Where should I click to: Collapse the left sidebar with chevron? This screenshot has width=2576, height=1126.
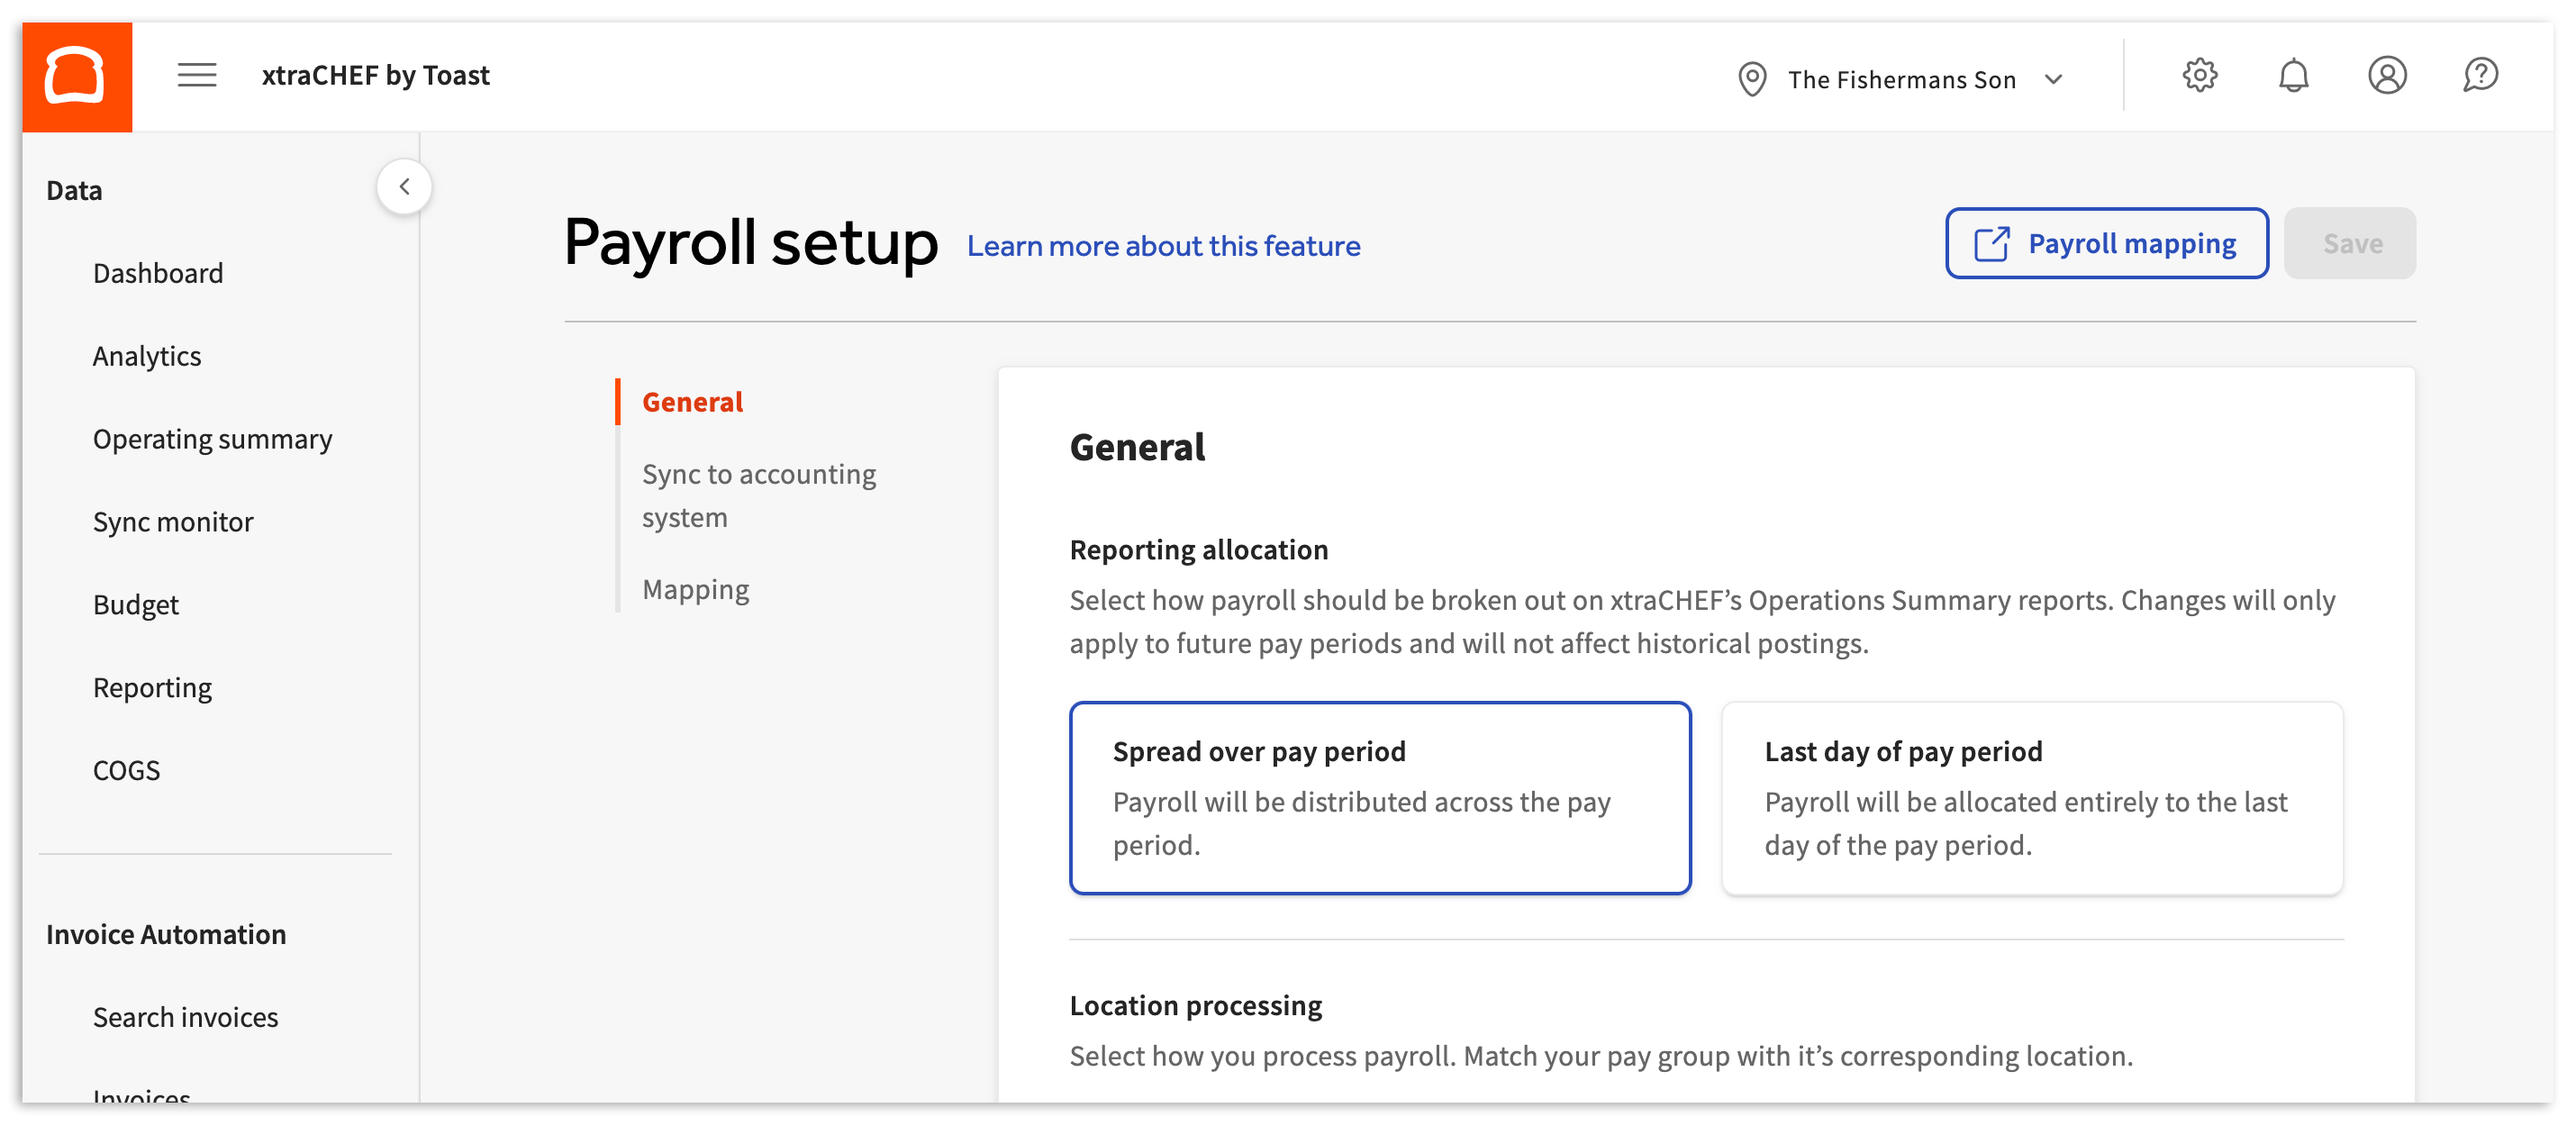coord(404,187)
